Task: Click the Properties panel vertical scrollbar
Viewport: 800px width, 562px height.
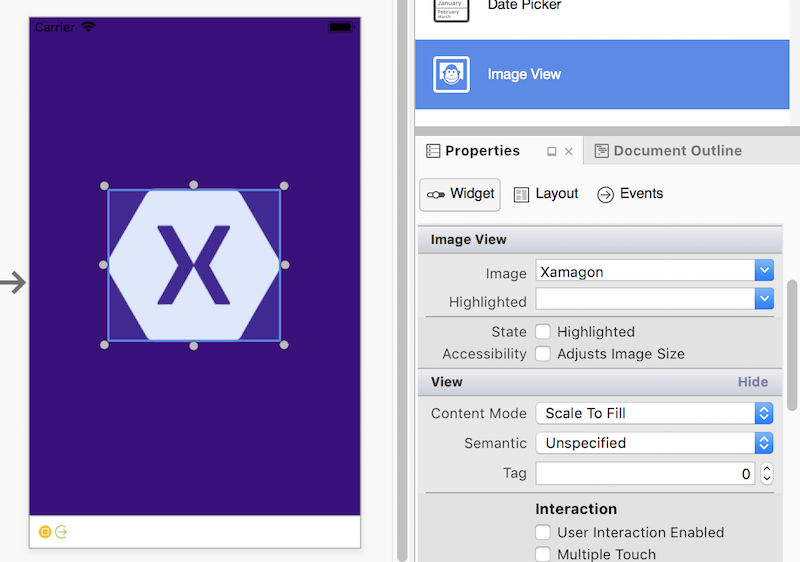Action: [x=792, y=345]
